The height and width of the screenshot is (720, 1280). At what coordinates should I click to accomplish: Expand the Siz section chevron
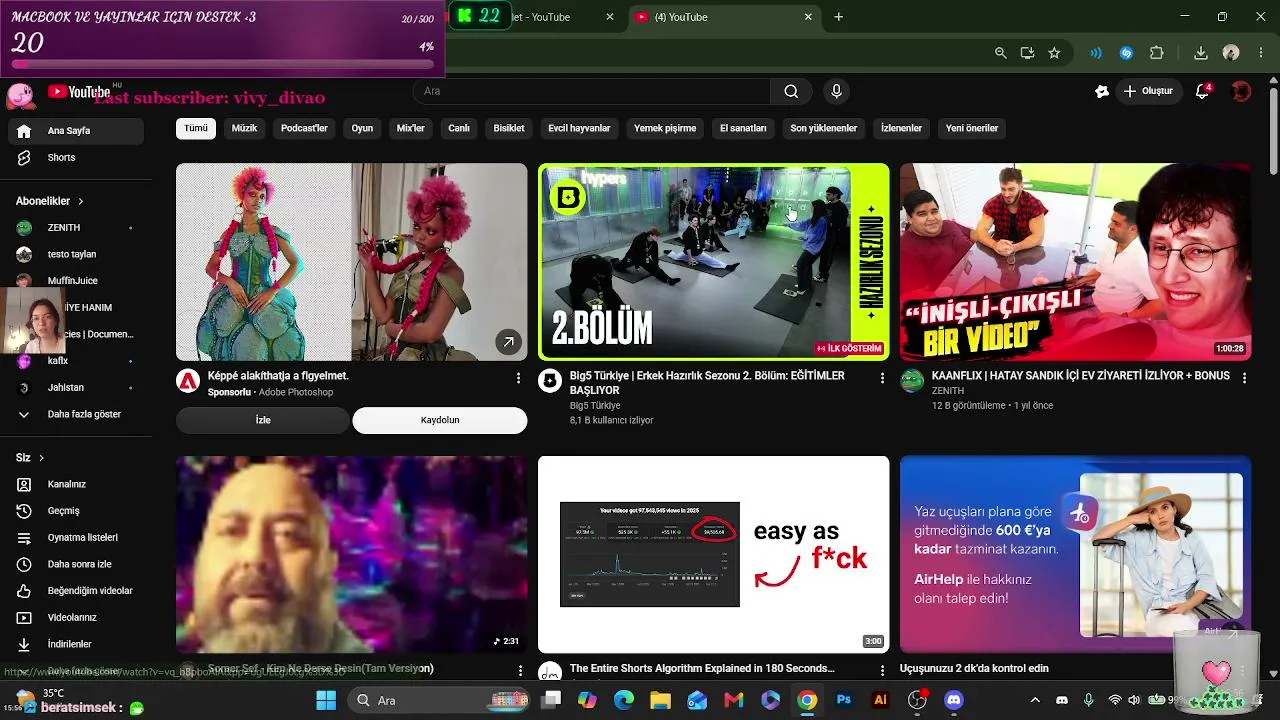click(x=41, y=458)
